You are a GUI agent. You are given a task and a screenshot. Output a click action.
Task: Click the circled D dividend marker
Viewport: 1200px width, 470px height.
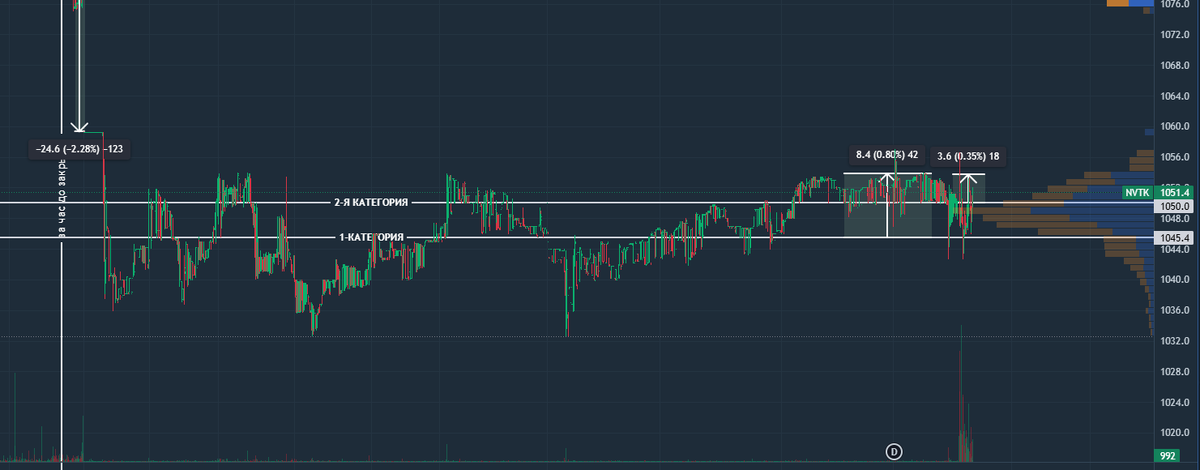coord(895,451)
